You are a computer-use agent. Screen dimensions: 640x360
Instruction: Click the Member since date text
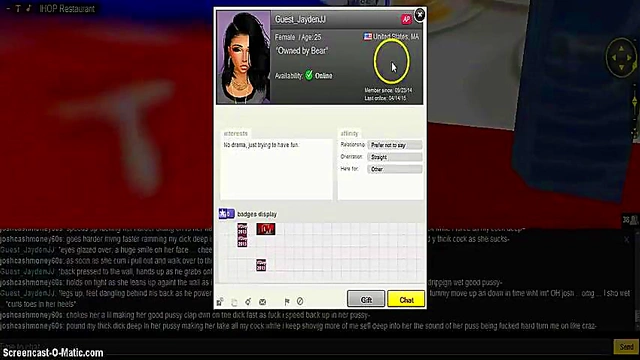click(388, 90)
